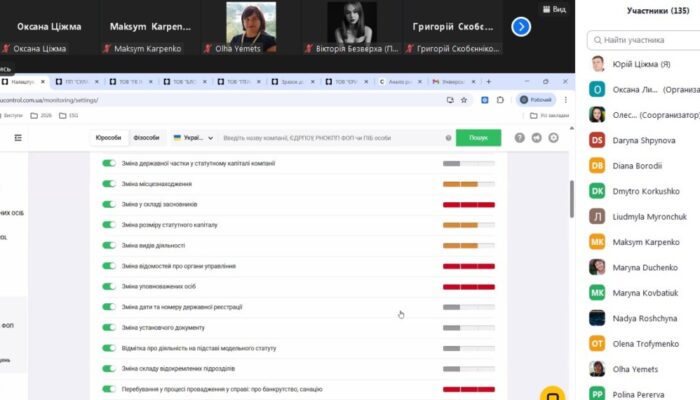Screen dimensions: 700x400
Task: Disable the Зміна у складі засновників toggle
Action: (109, 204)
